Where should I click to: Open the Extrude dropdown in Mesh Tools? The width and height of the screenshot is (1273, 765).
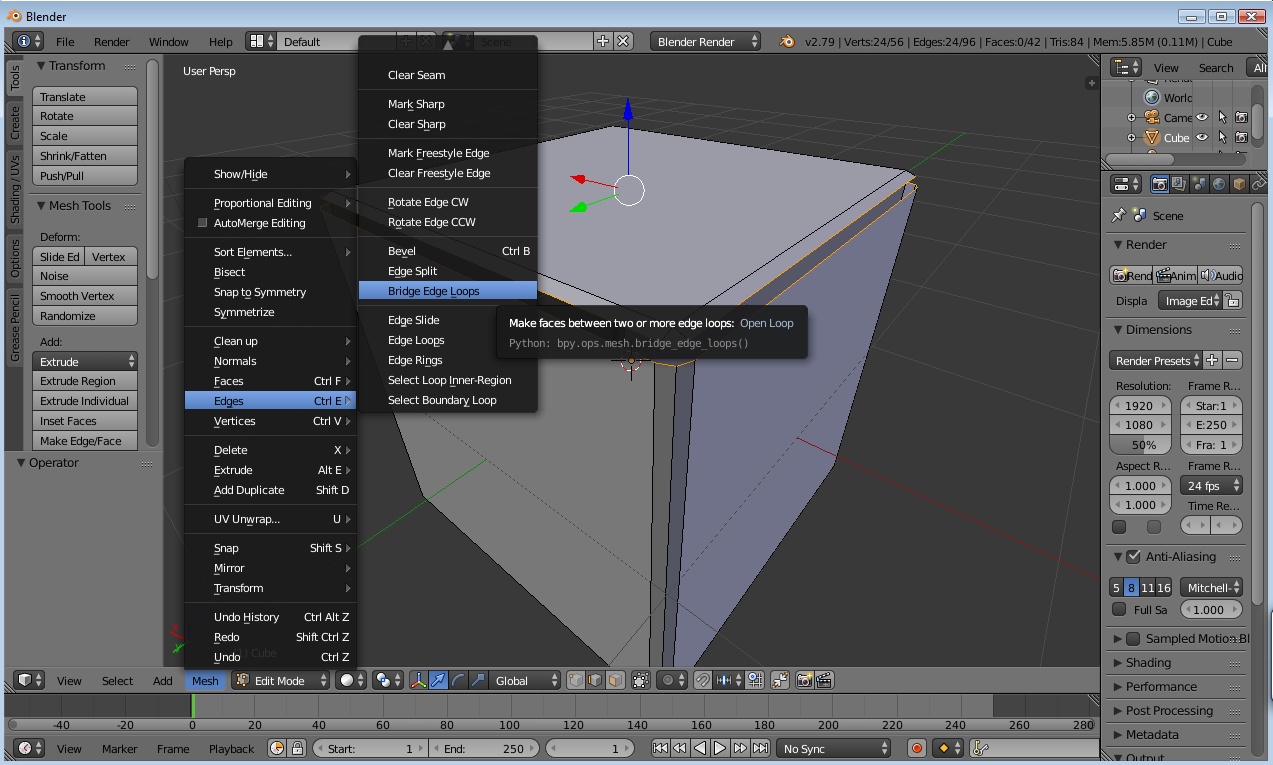click(85, 361)
